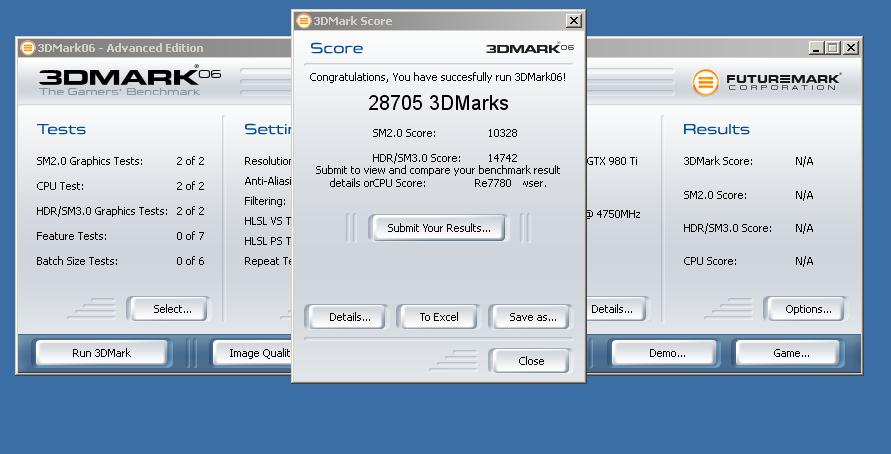This screenshot has width=891, height=454.
Task: Click SM2.0 Score N/A in Results
Action: pos(748,195)
